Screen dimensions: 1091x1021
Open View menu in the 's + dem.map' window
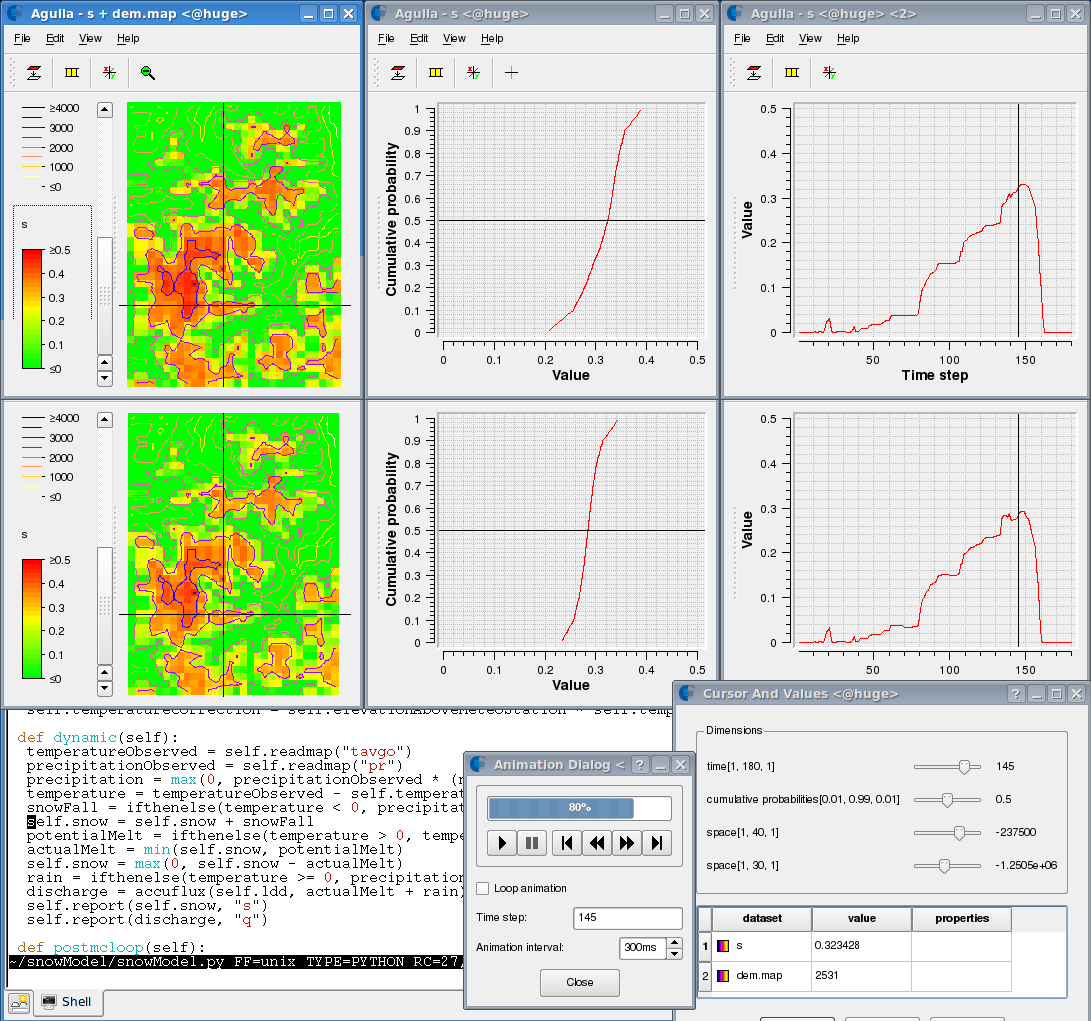pos(90,38)
